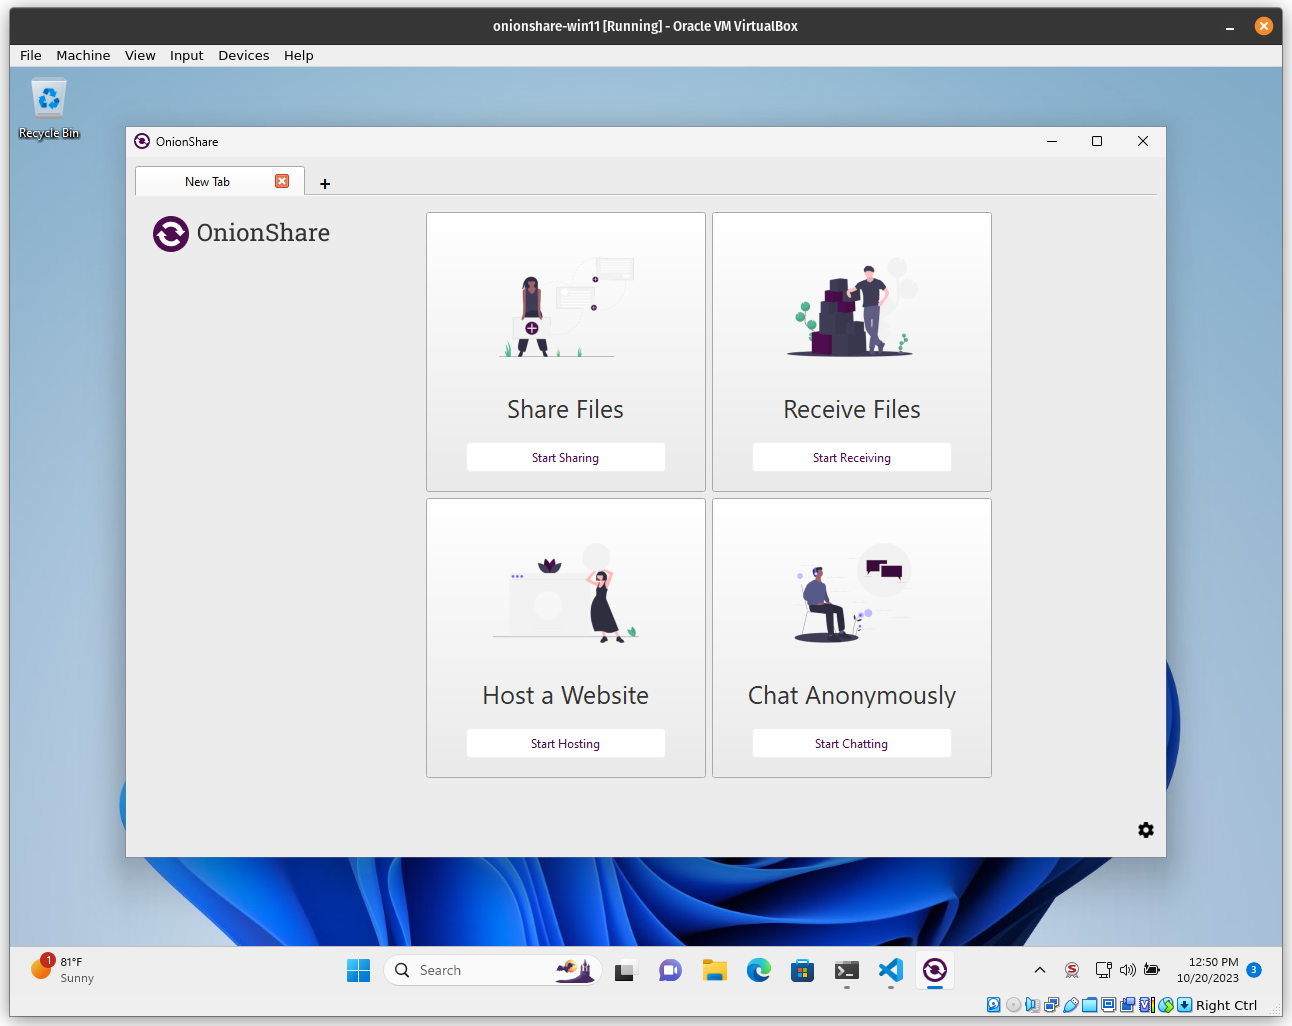Image resolution: width=1292 pixels, height=1026 pixels.
Task: Click the hard disk activity icon in status bar
Action: point(993,1004)
